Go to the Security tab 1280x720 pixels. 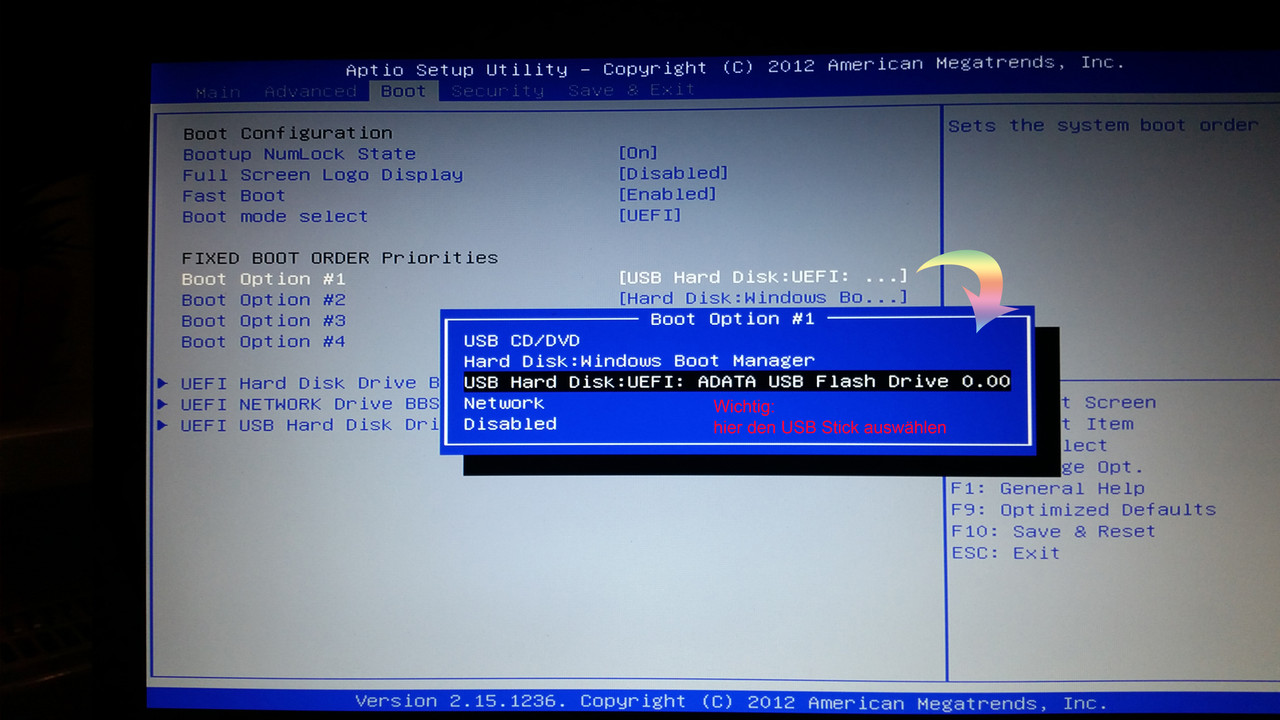coord(497,91)
